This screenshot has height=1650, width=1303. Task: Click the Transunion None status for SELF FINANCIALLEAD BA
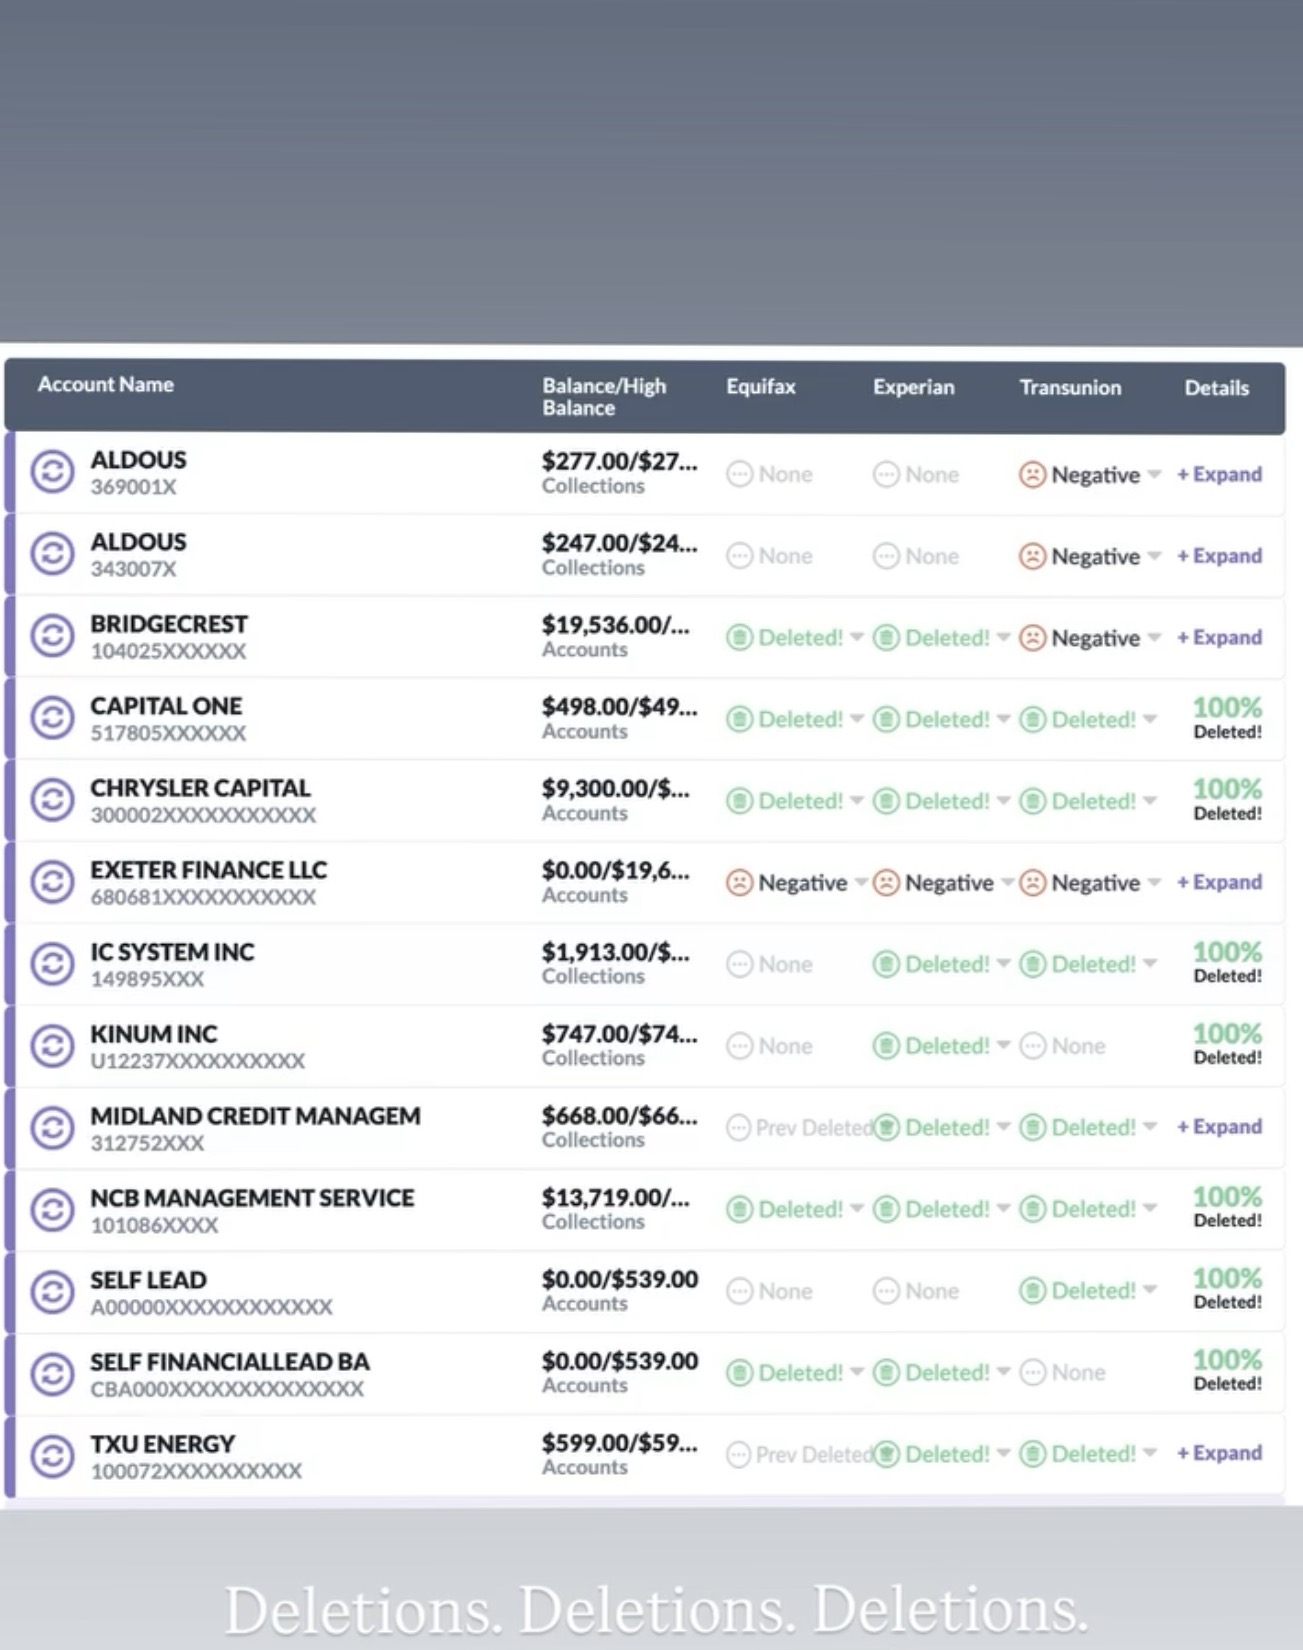click(1062, 1373)
